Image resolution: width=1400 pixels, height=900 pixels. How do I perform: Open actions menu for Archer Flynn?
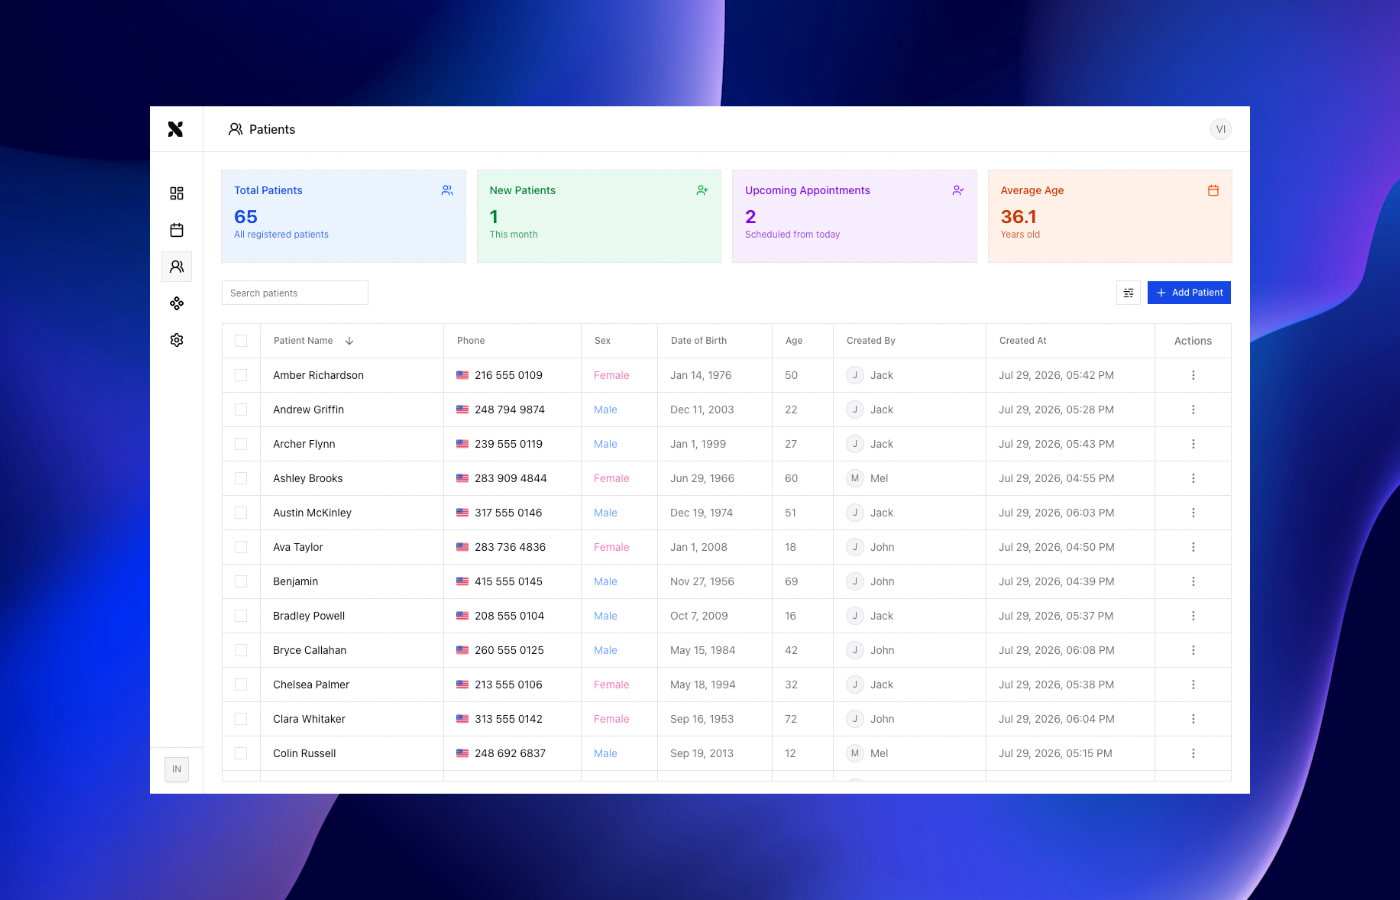pyautogui.click(x=1193, y=444)
